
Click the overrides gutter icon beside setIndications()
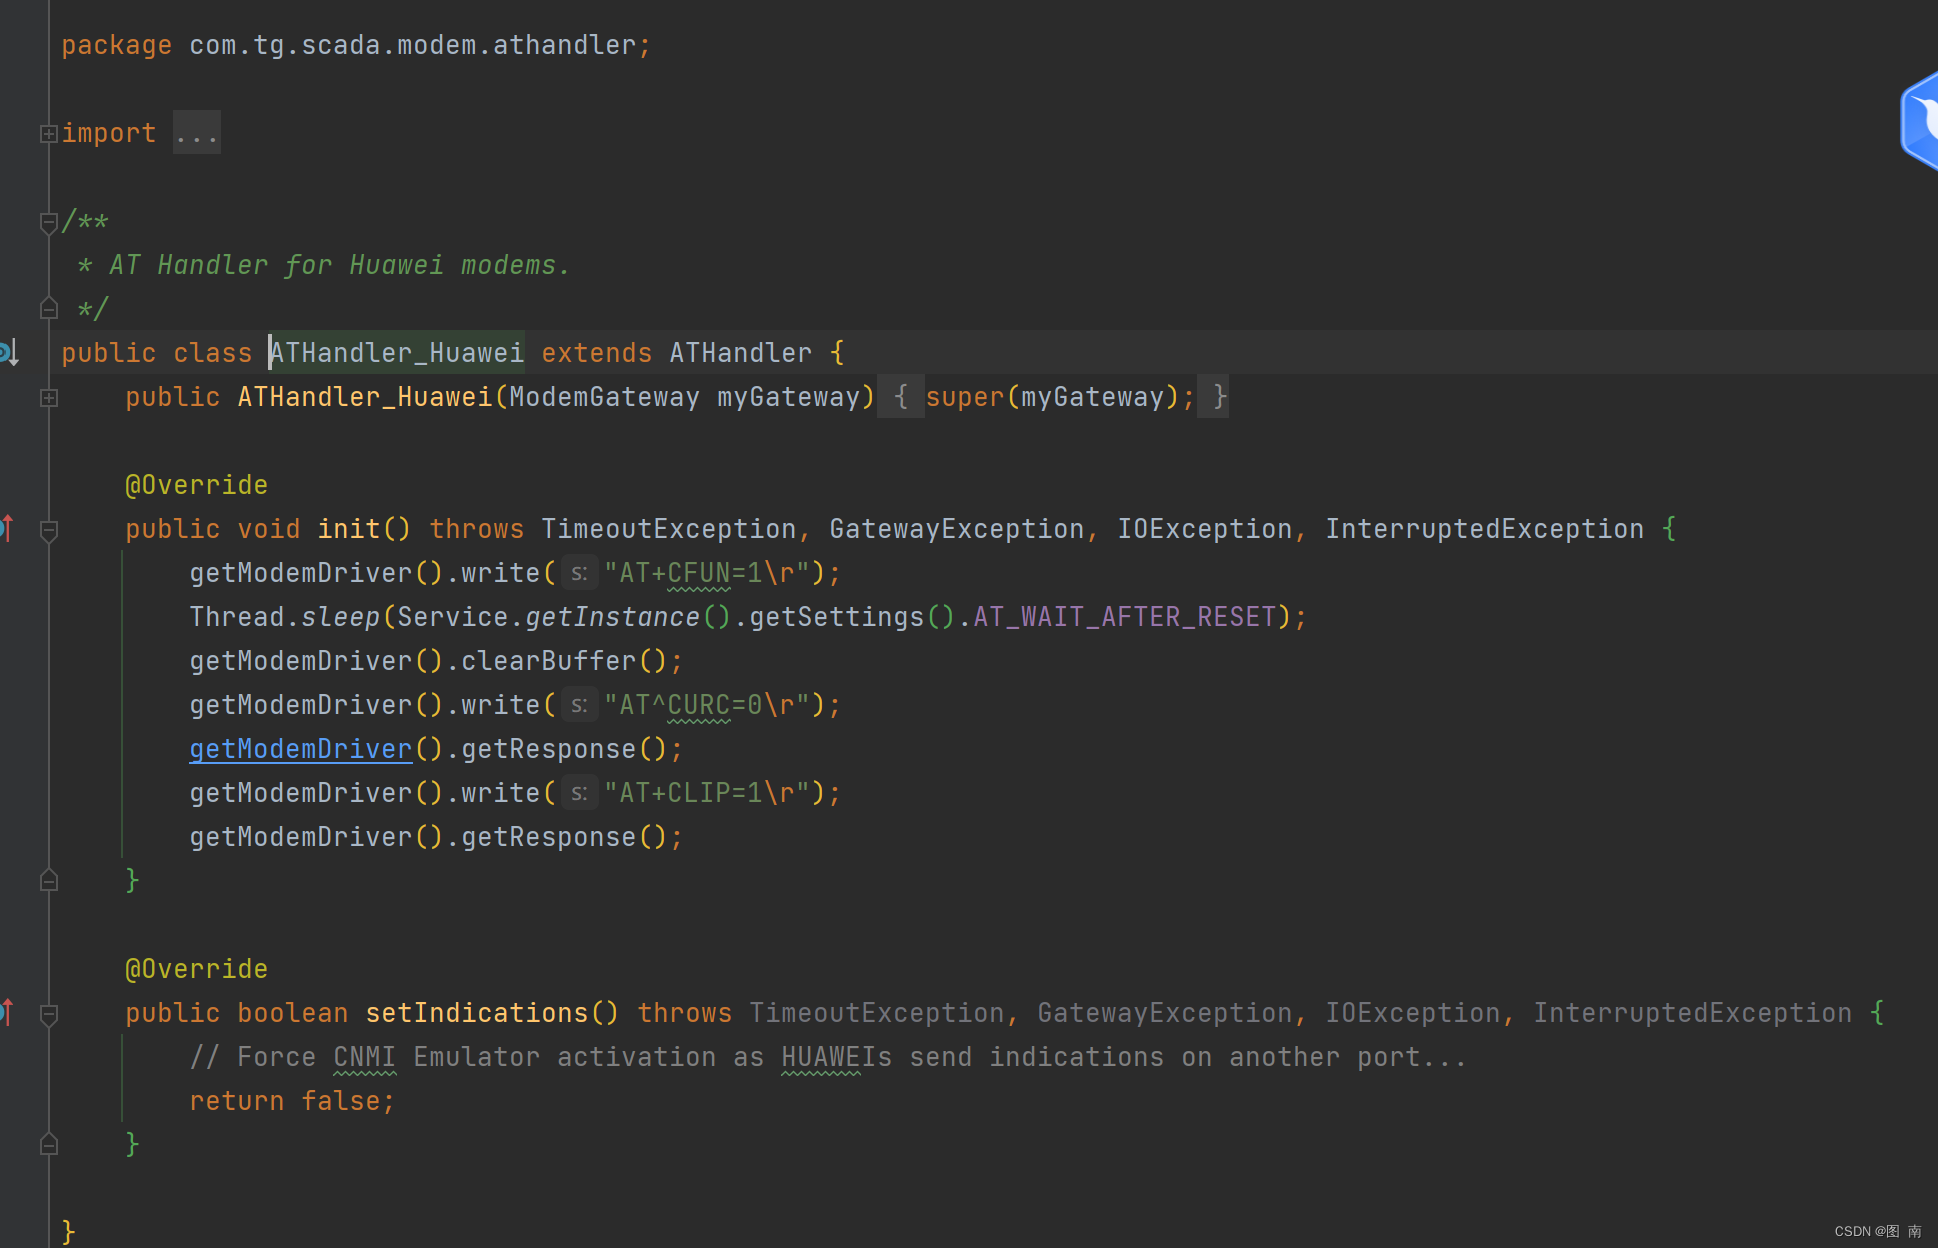[7, 1012]
